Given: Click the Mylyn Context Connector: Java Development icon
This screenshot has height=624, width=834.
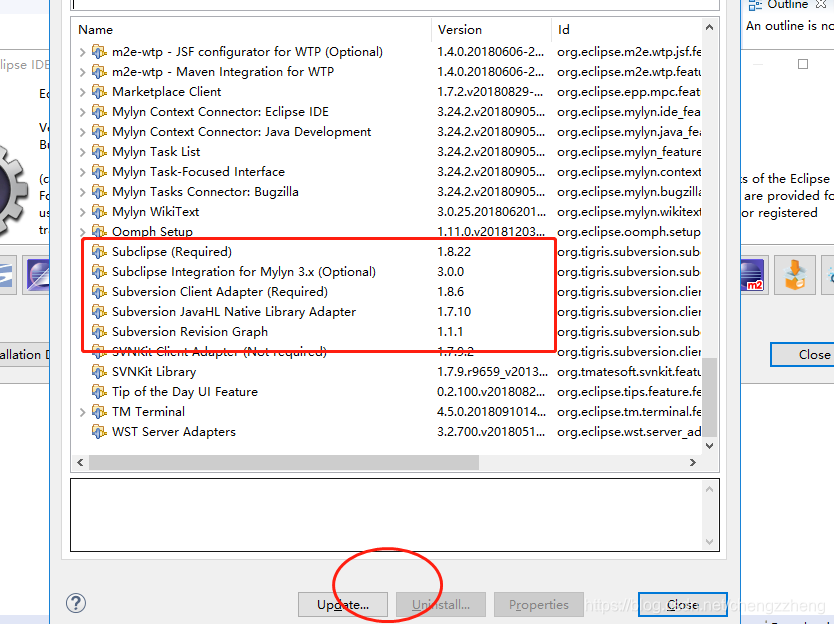Looking at the screenshot, I should click(98, 132).
